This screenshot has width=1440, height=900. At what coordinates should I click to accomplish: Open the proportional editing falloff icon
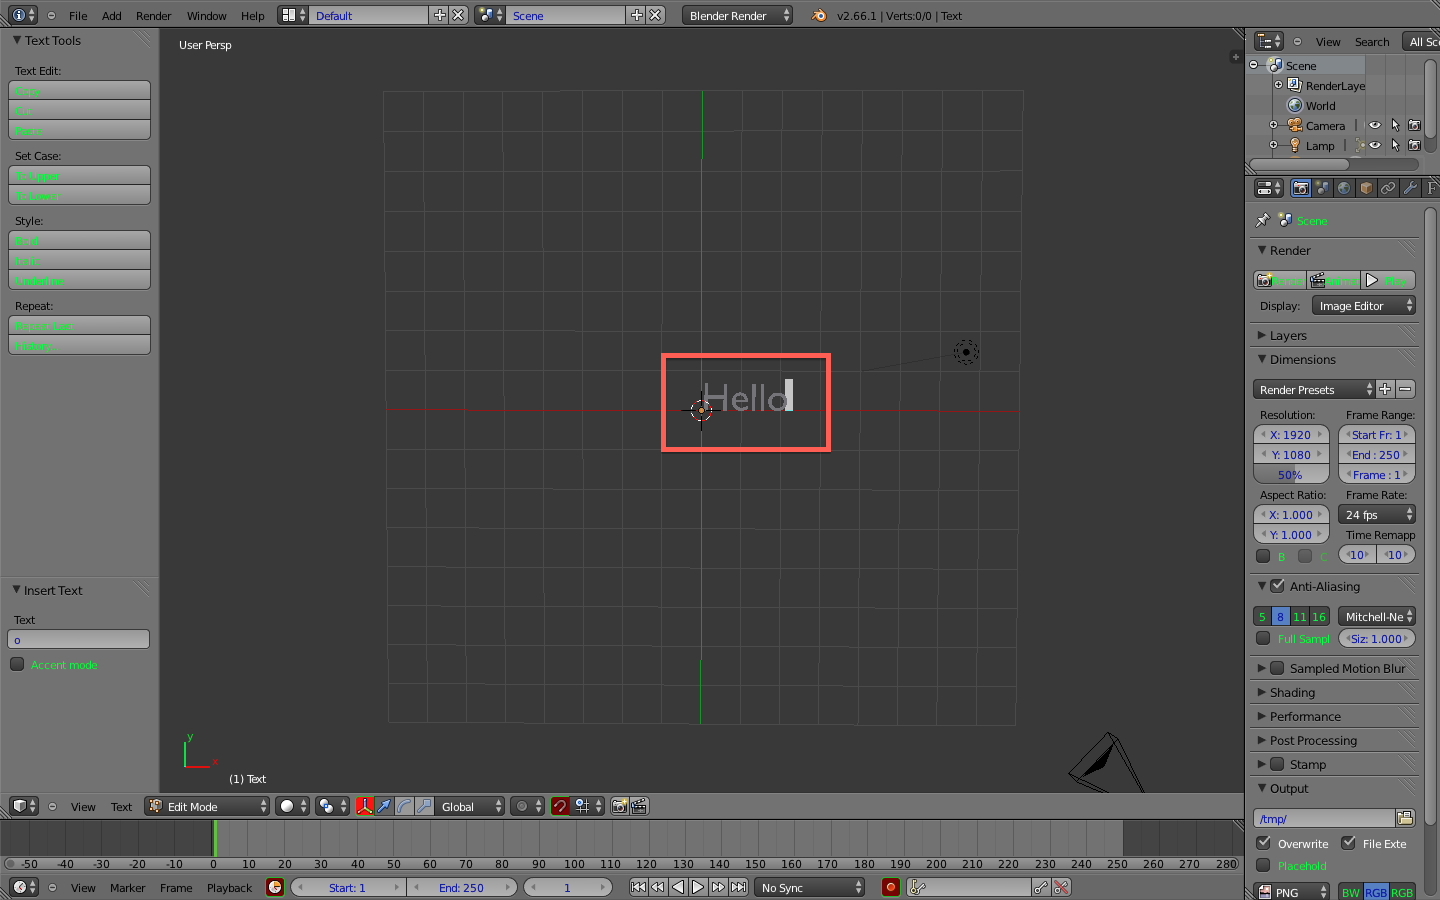(x=523, y=807)
